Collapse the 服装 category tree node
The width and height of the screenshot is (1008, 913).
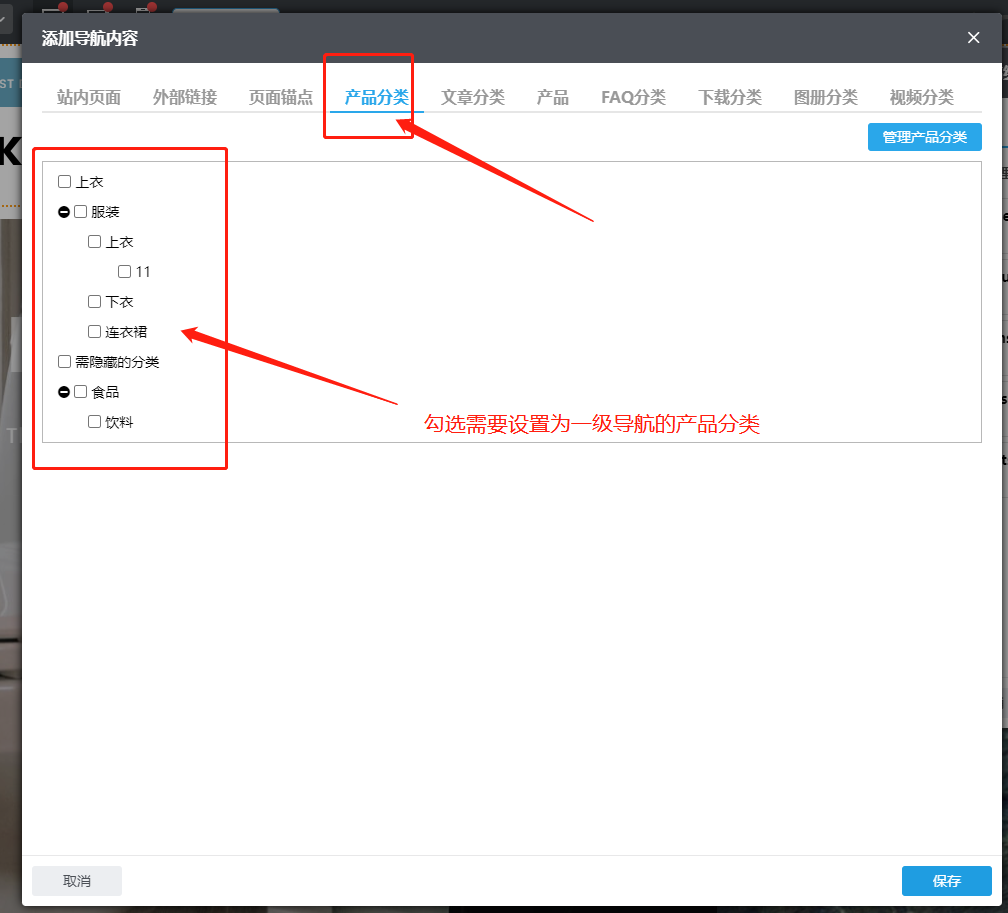tap(64, 212)
